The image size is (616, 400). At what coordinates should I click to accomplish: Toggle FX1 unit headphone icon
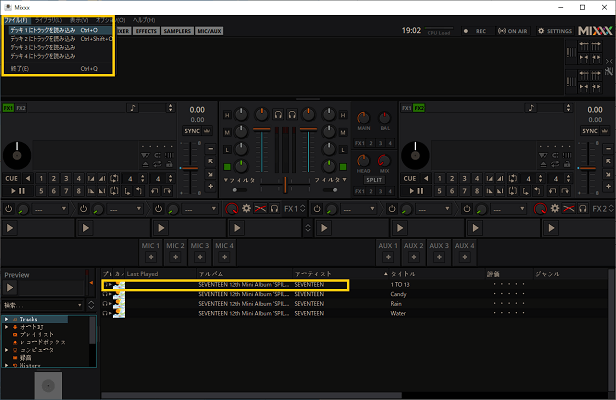tap(275, 208)
